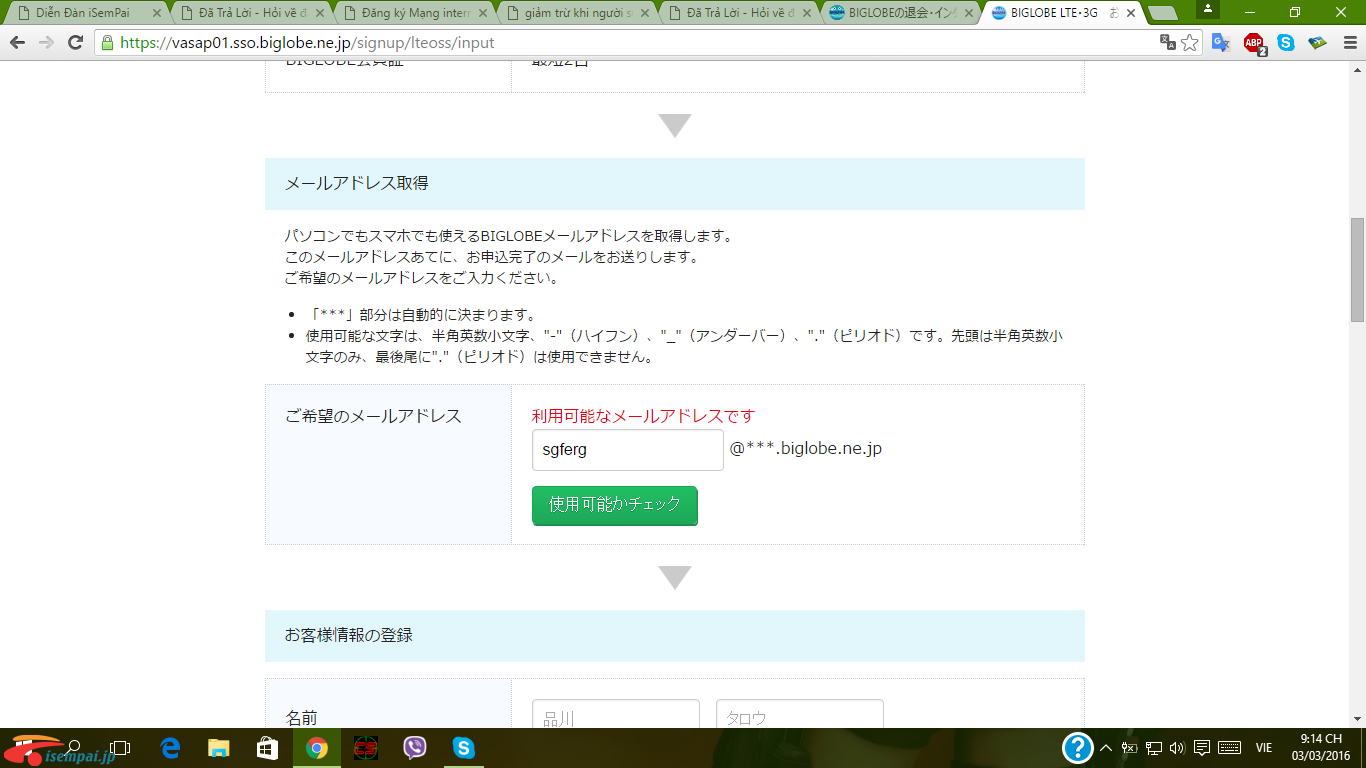The width and height of the screenshot is (1366, 768).
Task: Open a new tab
Action: tap(1162, 13)
